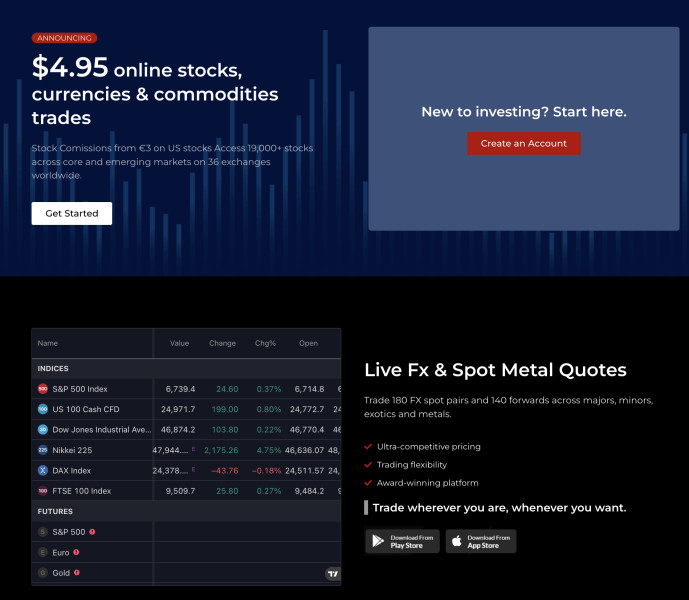
Task: Click the Nikkei 225 logo icon
Action: click(42, 450)
